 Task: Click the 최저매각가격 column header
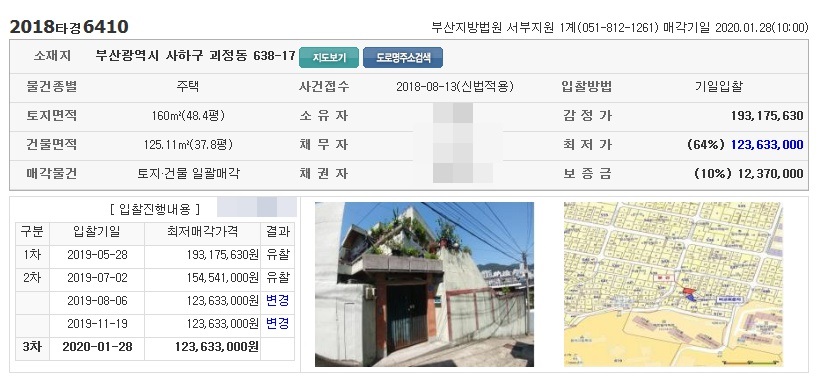coord(202,231)
